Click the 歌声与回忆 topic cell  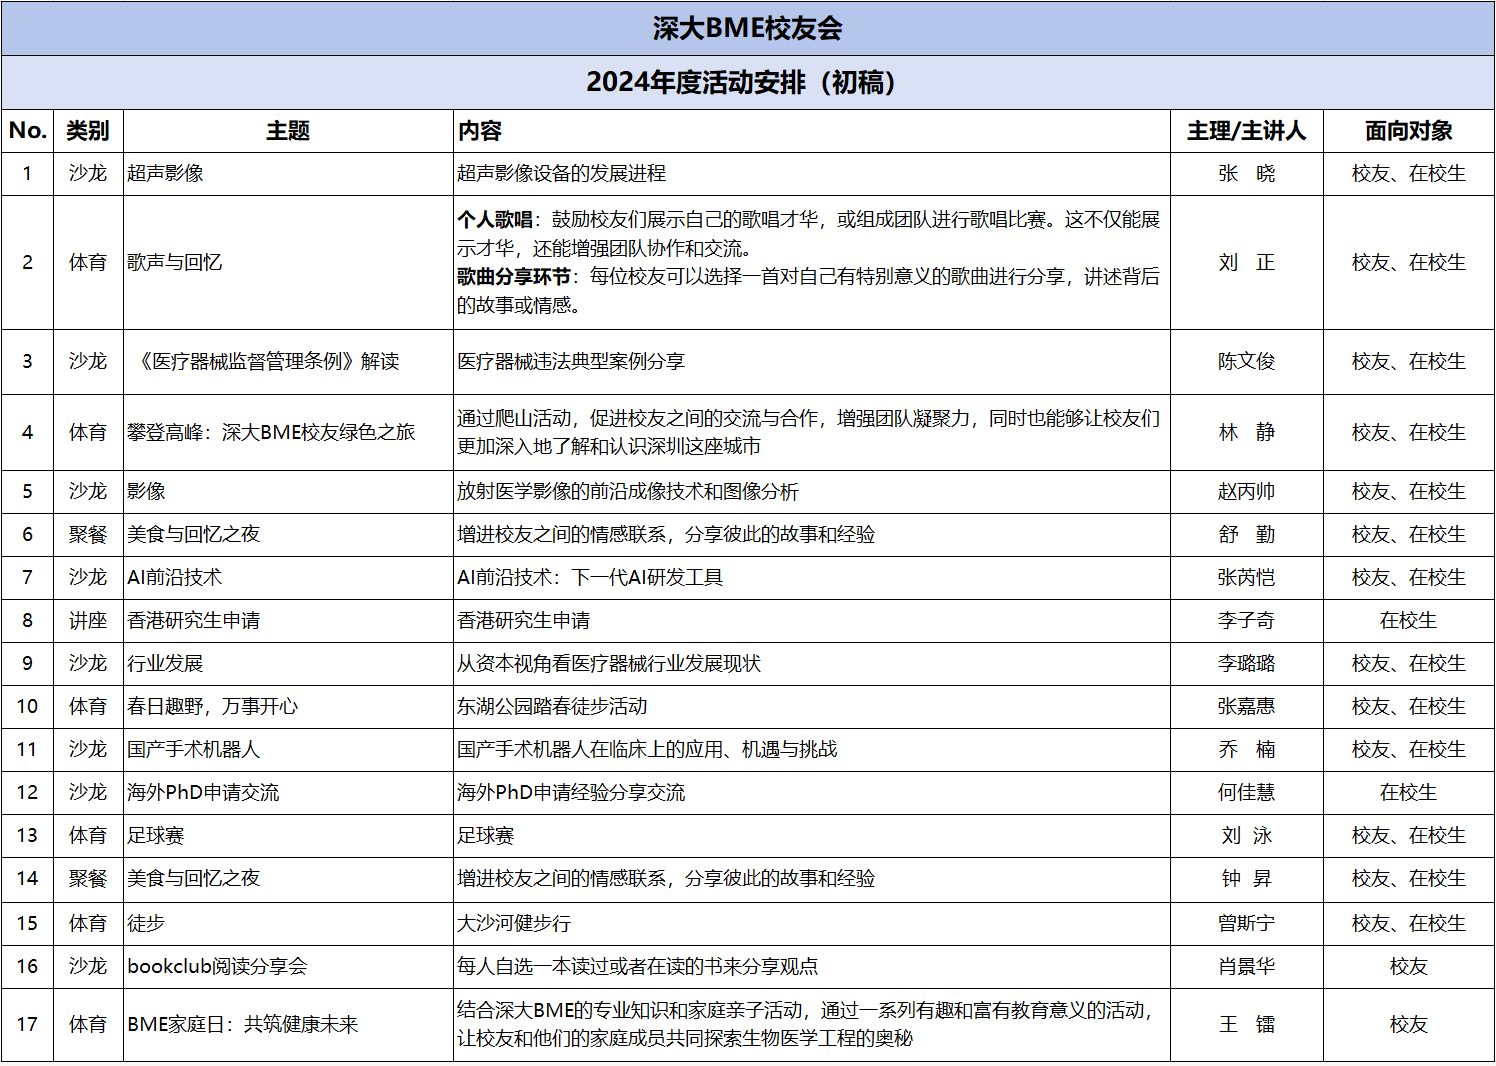click(x=288, y=262)
